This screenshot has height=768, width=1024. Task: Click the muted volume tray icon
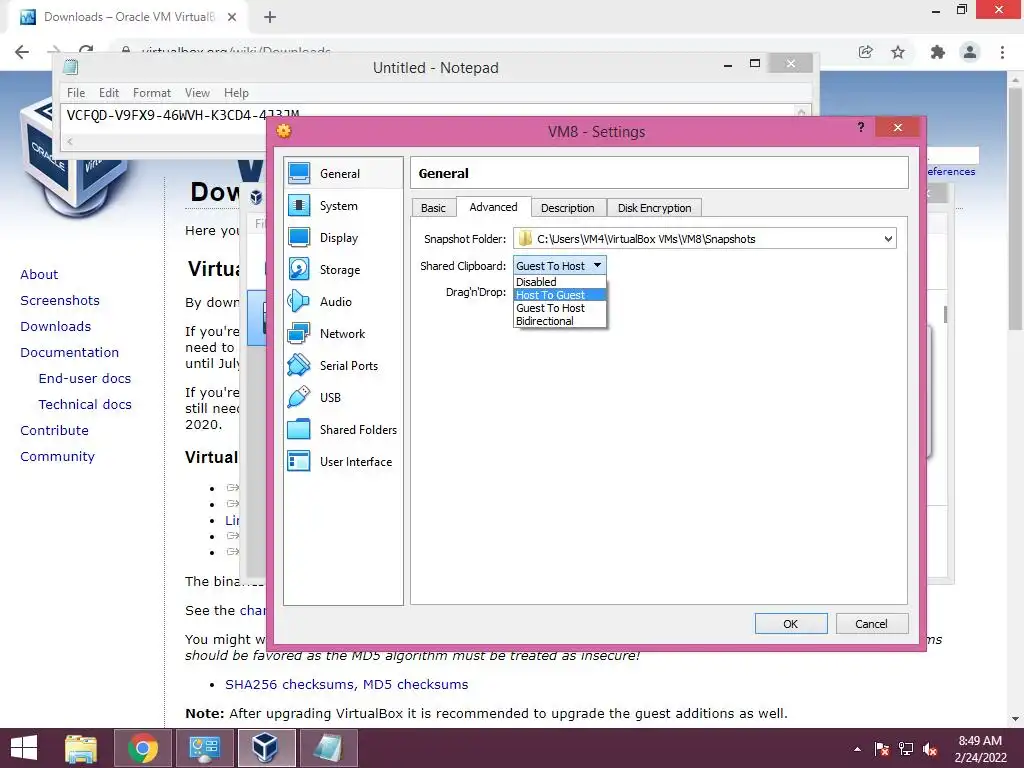tap(930, 750)
